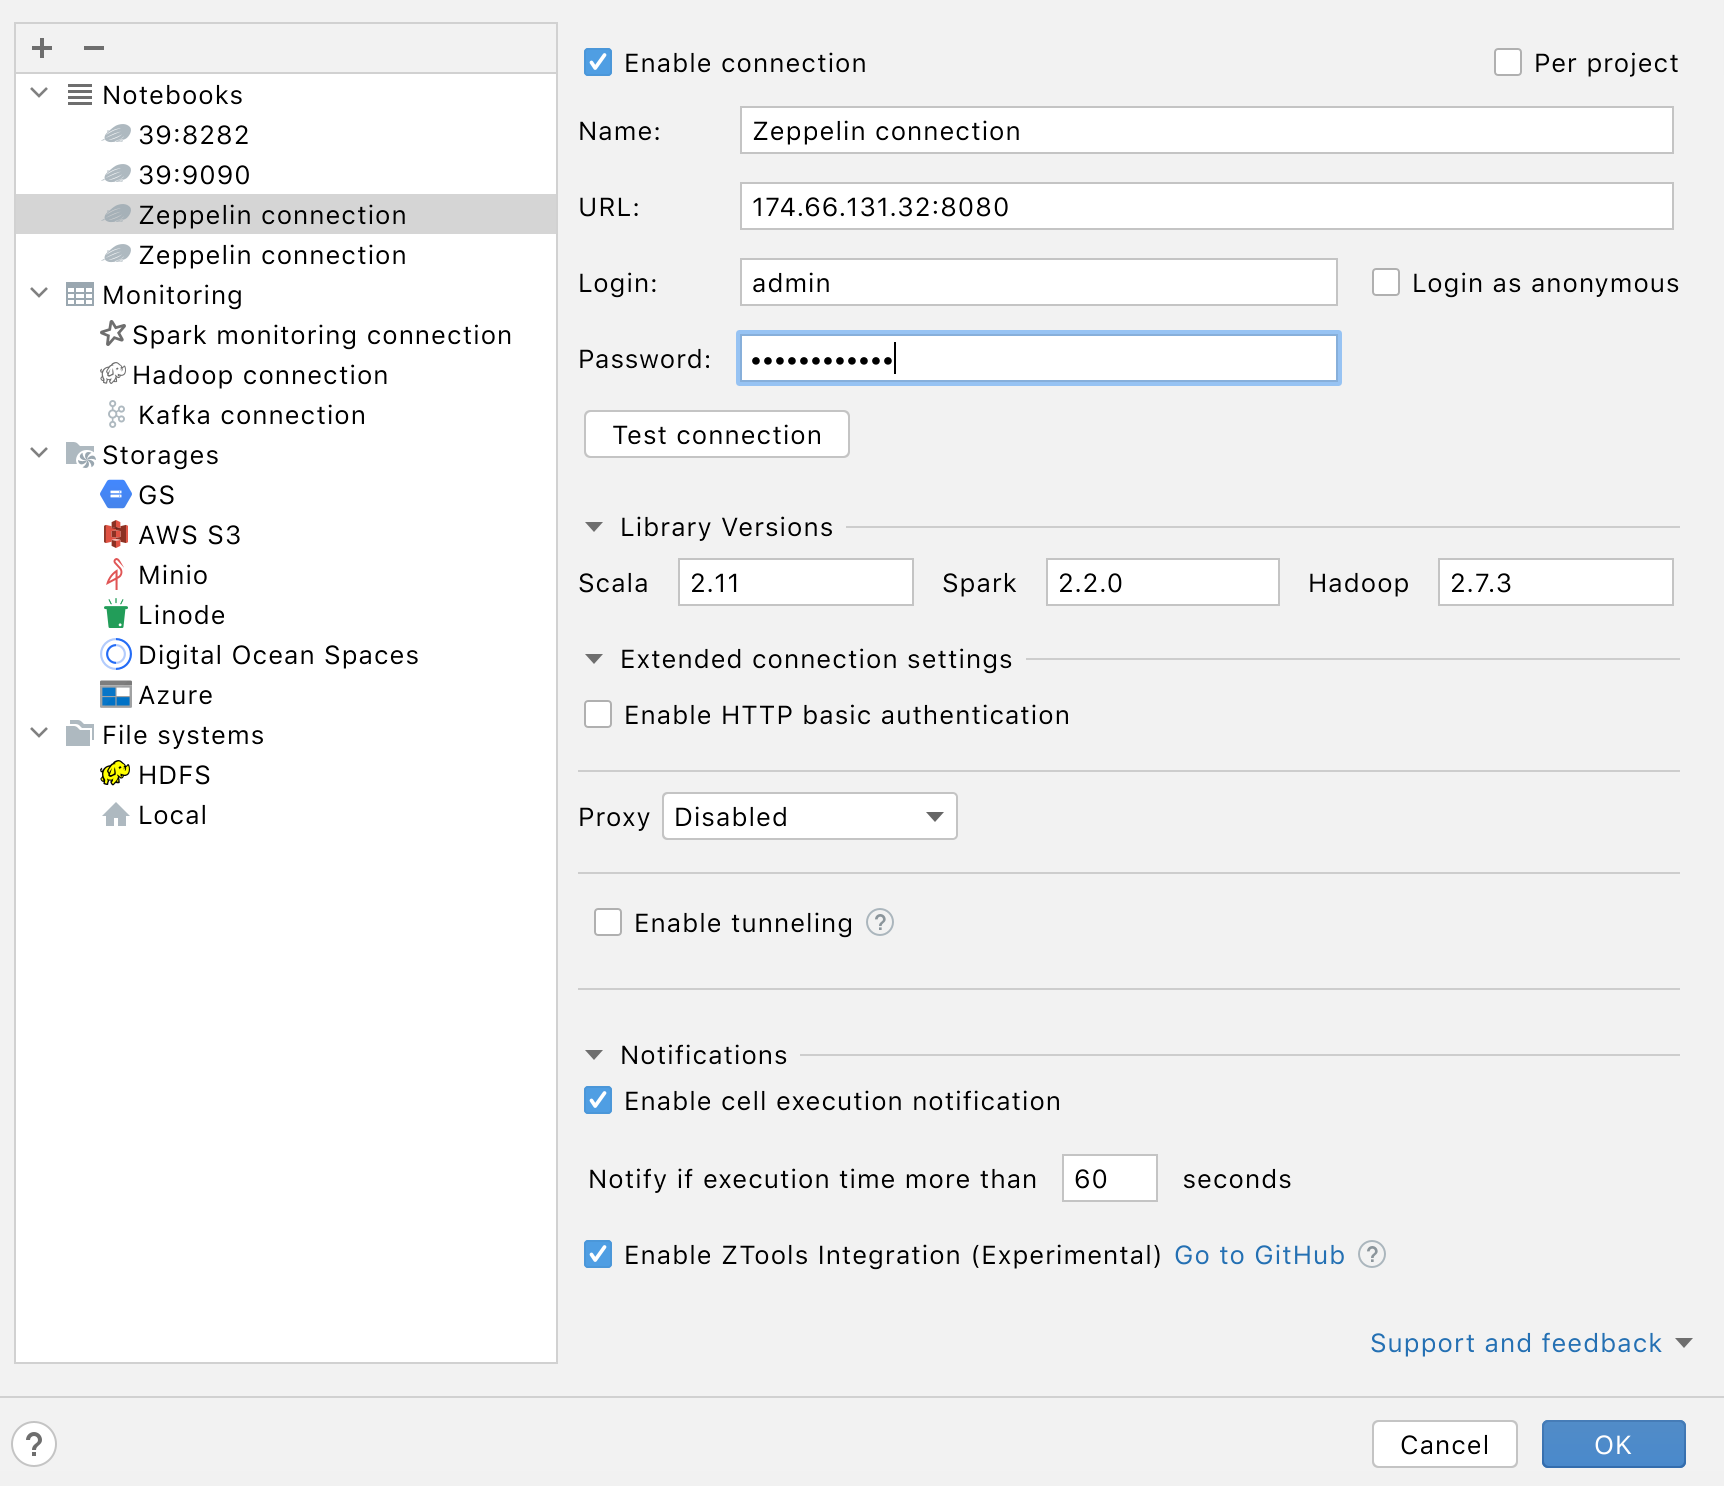Open the Proxy dropdown

(x=809, y=816)
